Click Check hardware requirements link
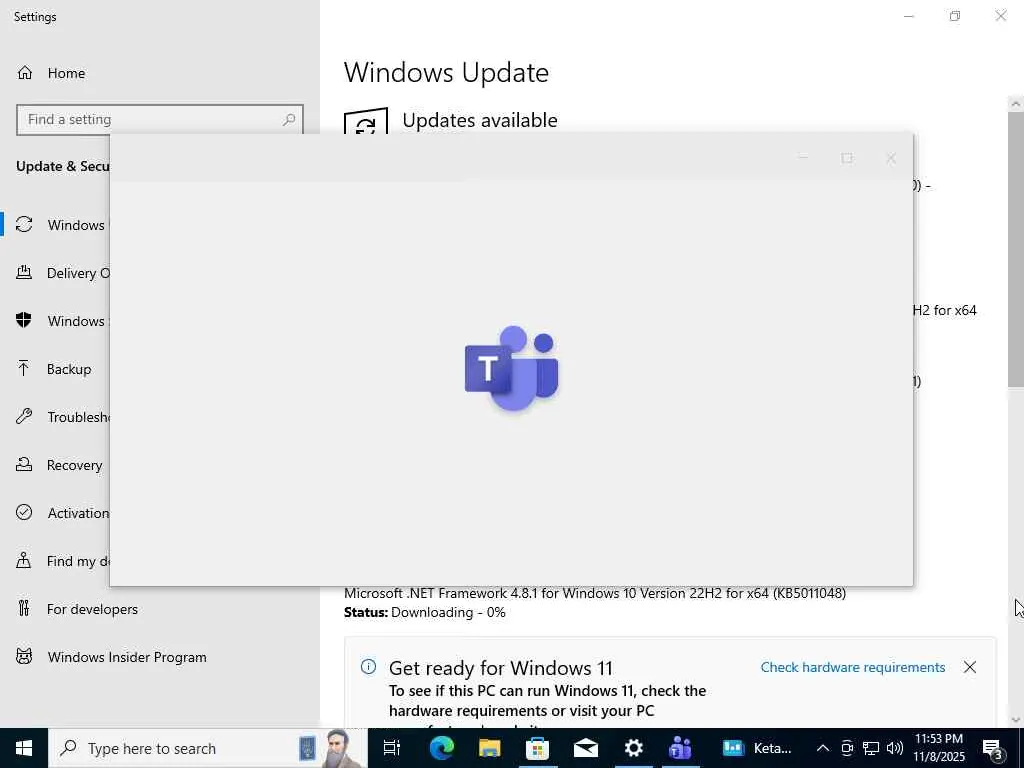 [853, 667]
